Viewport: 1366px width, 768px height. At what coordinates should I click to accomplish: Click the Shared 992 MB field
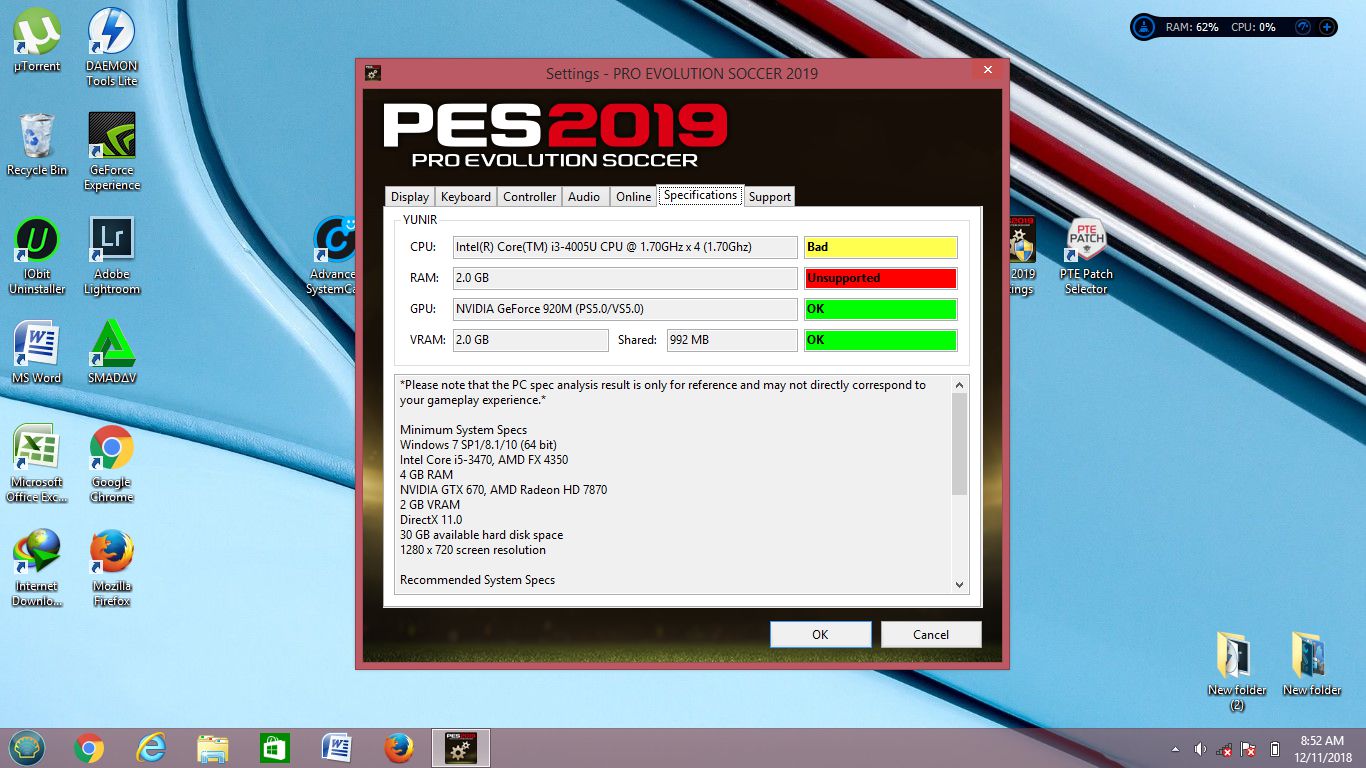coord(732,340)
